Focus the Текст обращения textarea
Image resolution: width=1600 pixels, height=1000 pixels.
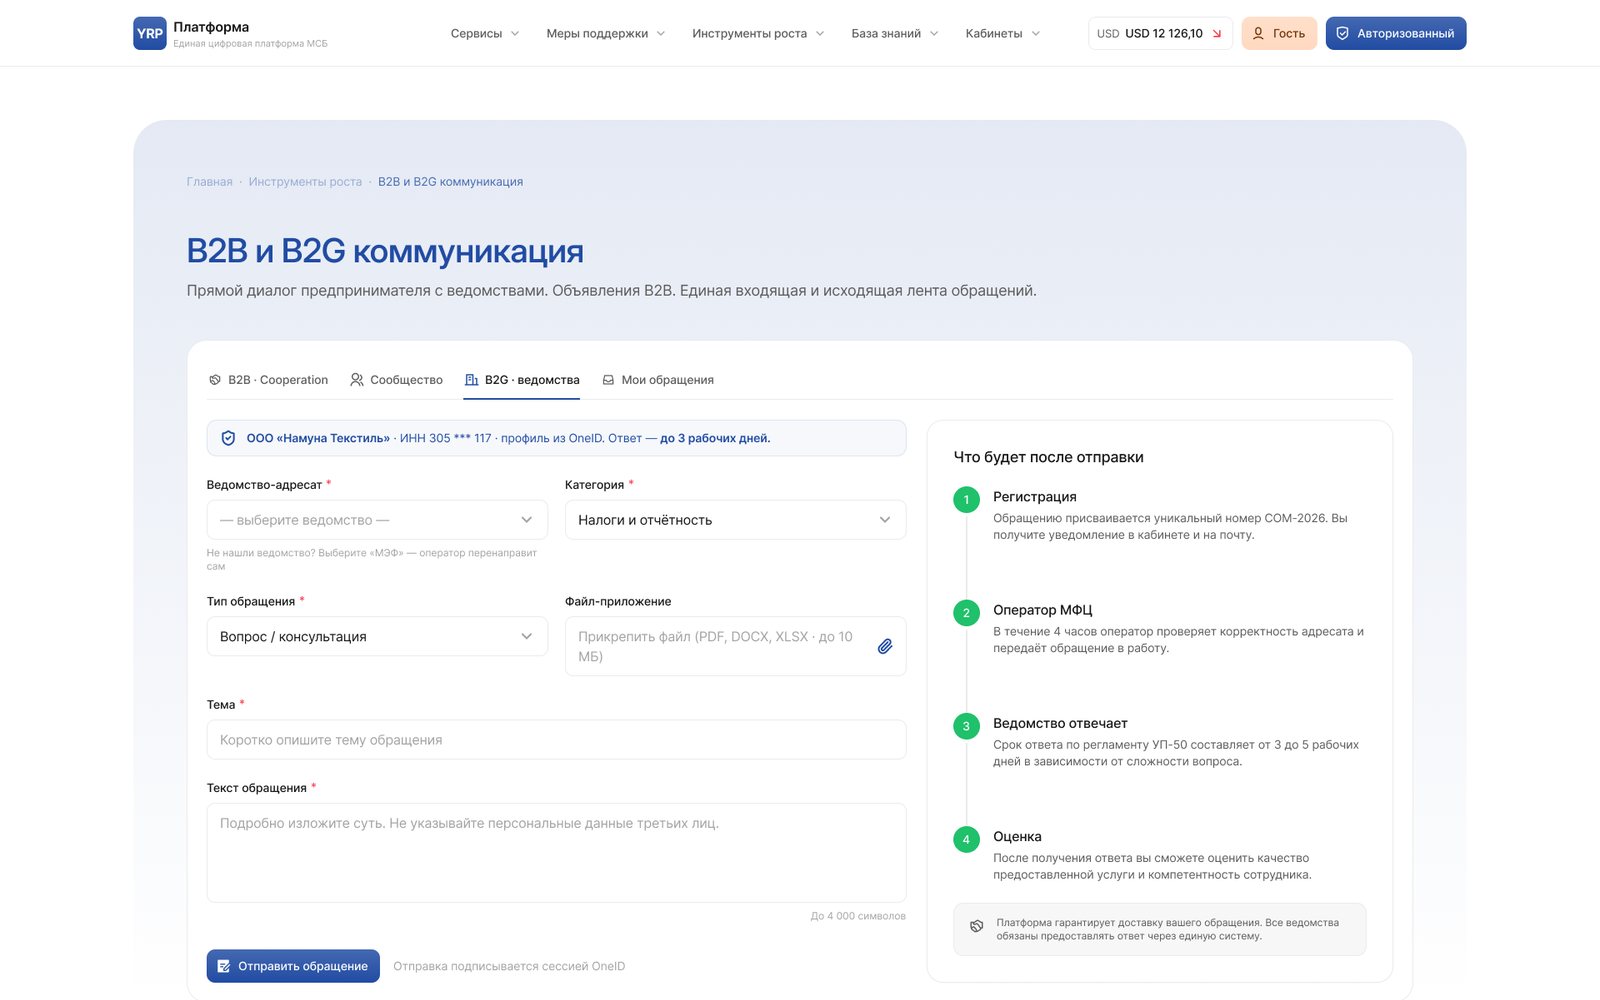[x=556, y=853]
